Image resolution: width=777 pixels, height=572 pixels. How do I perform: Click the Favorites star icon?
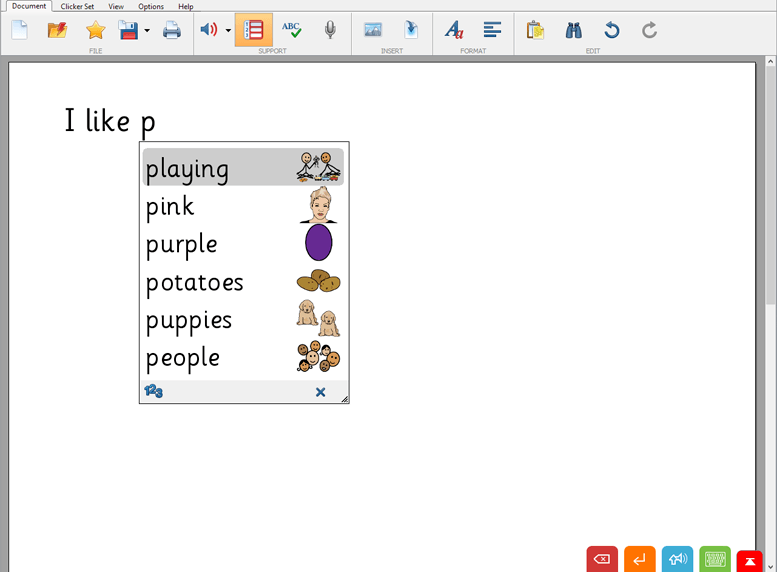[95, 30]
